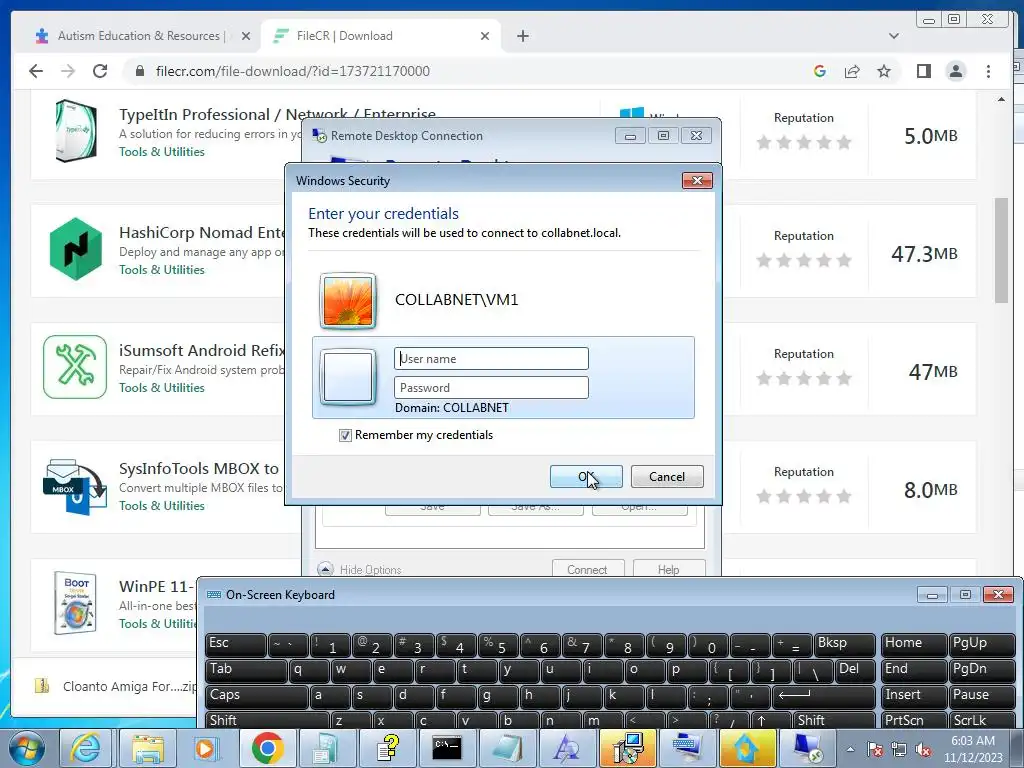Image resolution: width=1024 pixels, height=768 pixels.
Task: Open Chrome profile avatar
Action: (955, 71)
